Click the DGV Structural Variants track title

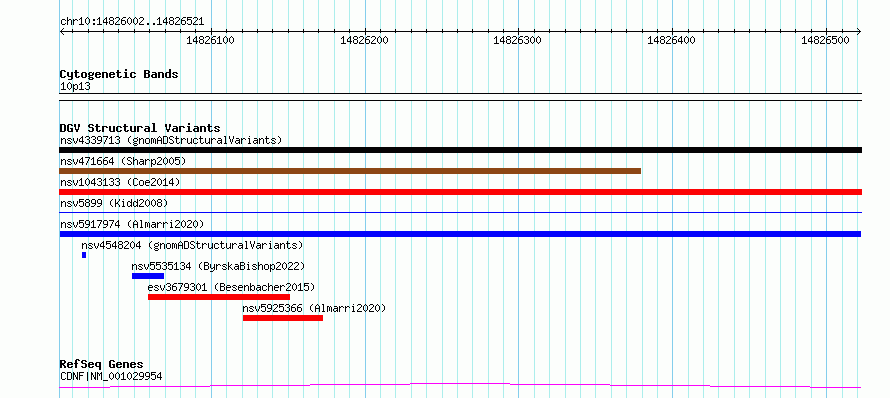tap(140, 128)
